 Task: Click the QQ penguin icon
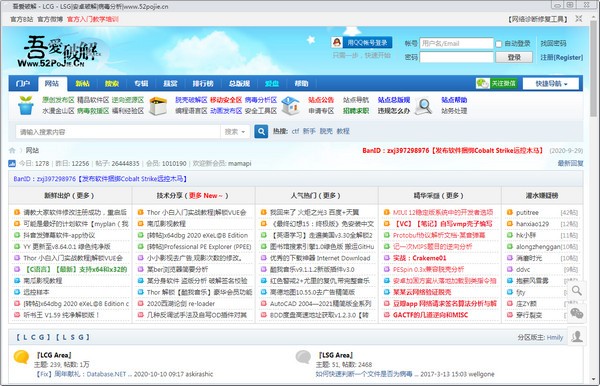coord(337,42)
